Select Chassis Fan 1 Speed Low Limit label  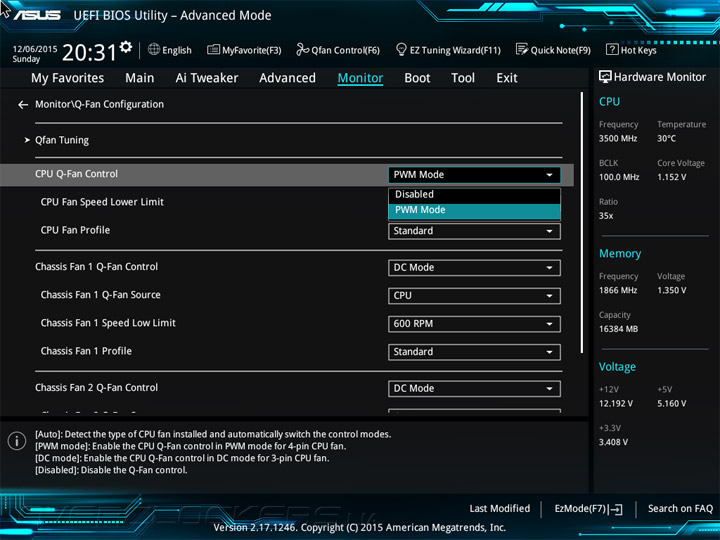(108, 323)
